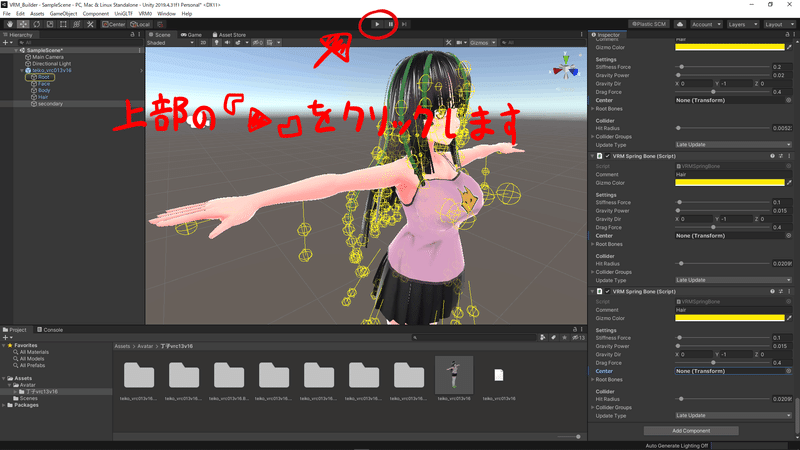Select the combined Transform tool

click(x=77, y=24)
